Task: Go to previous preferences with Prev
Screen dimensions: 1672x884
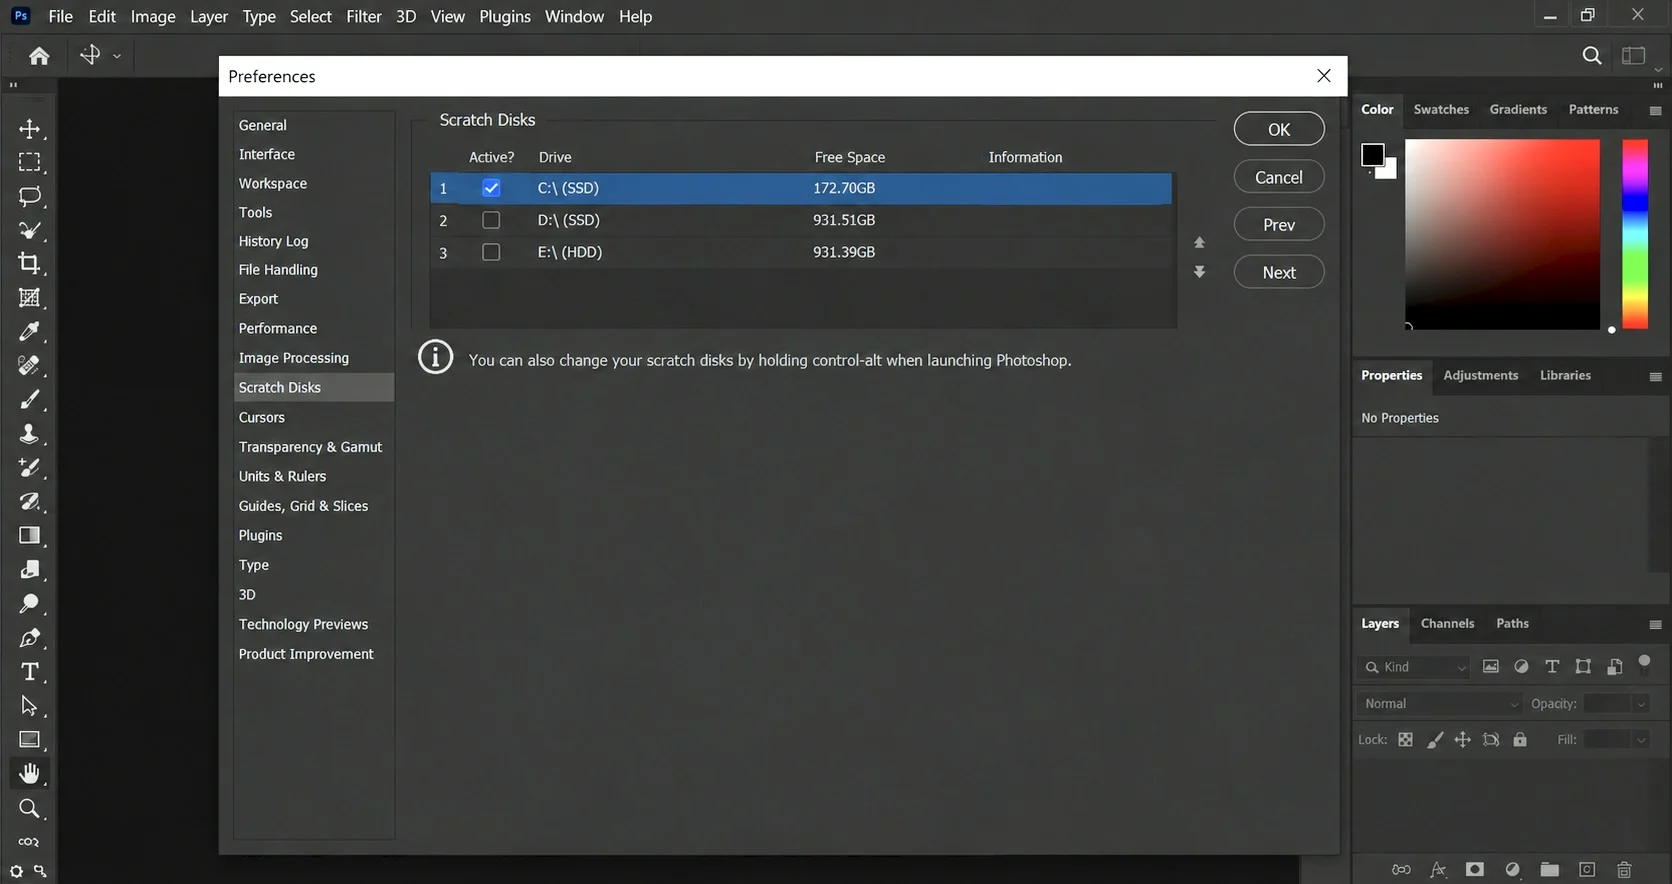Action: point(1279,225)
